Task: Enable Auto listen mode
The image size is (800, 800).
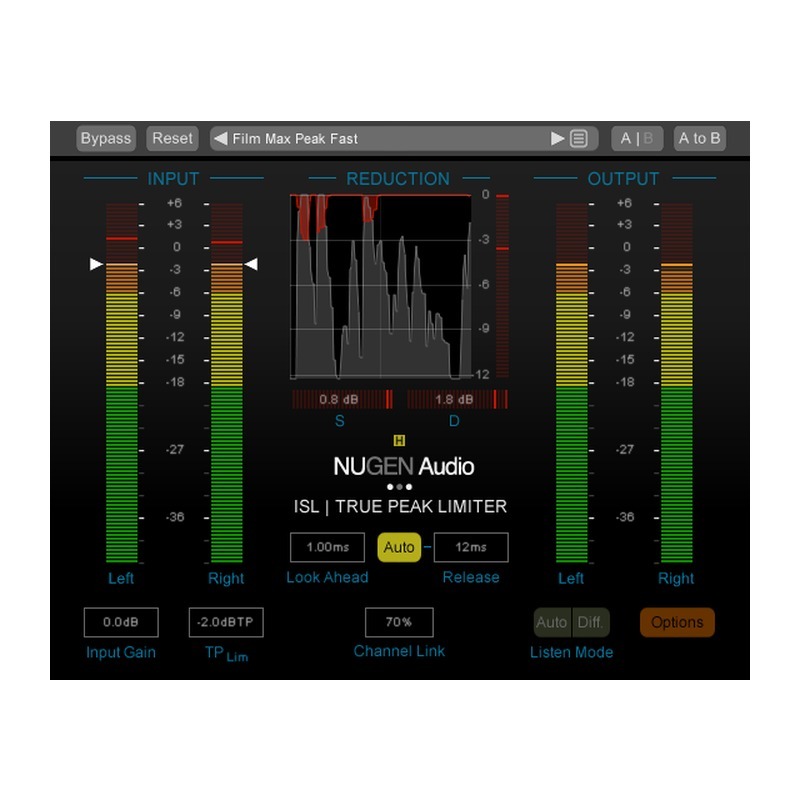Action: (552, 622)
